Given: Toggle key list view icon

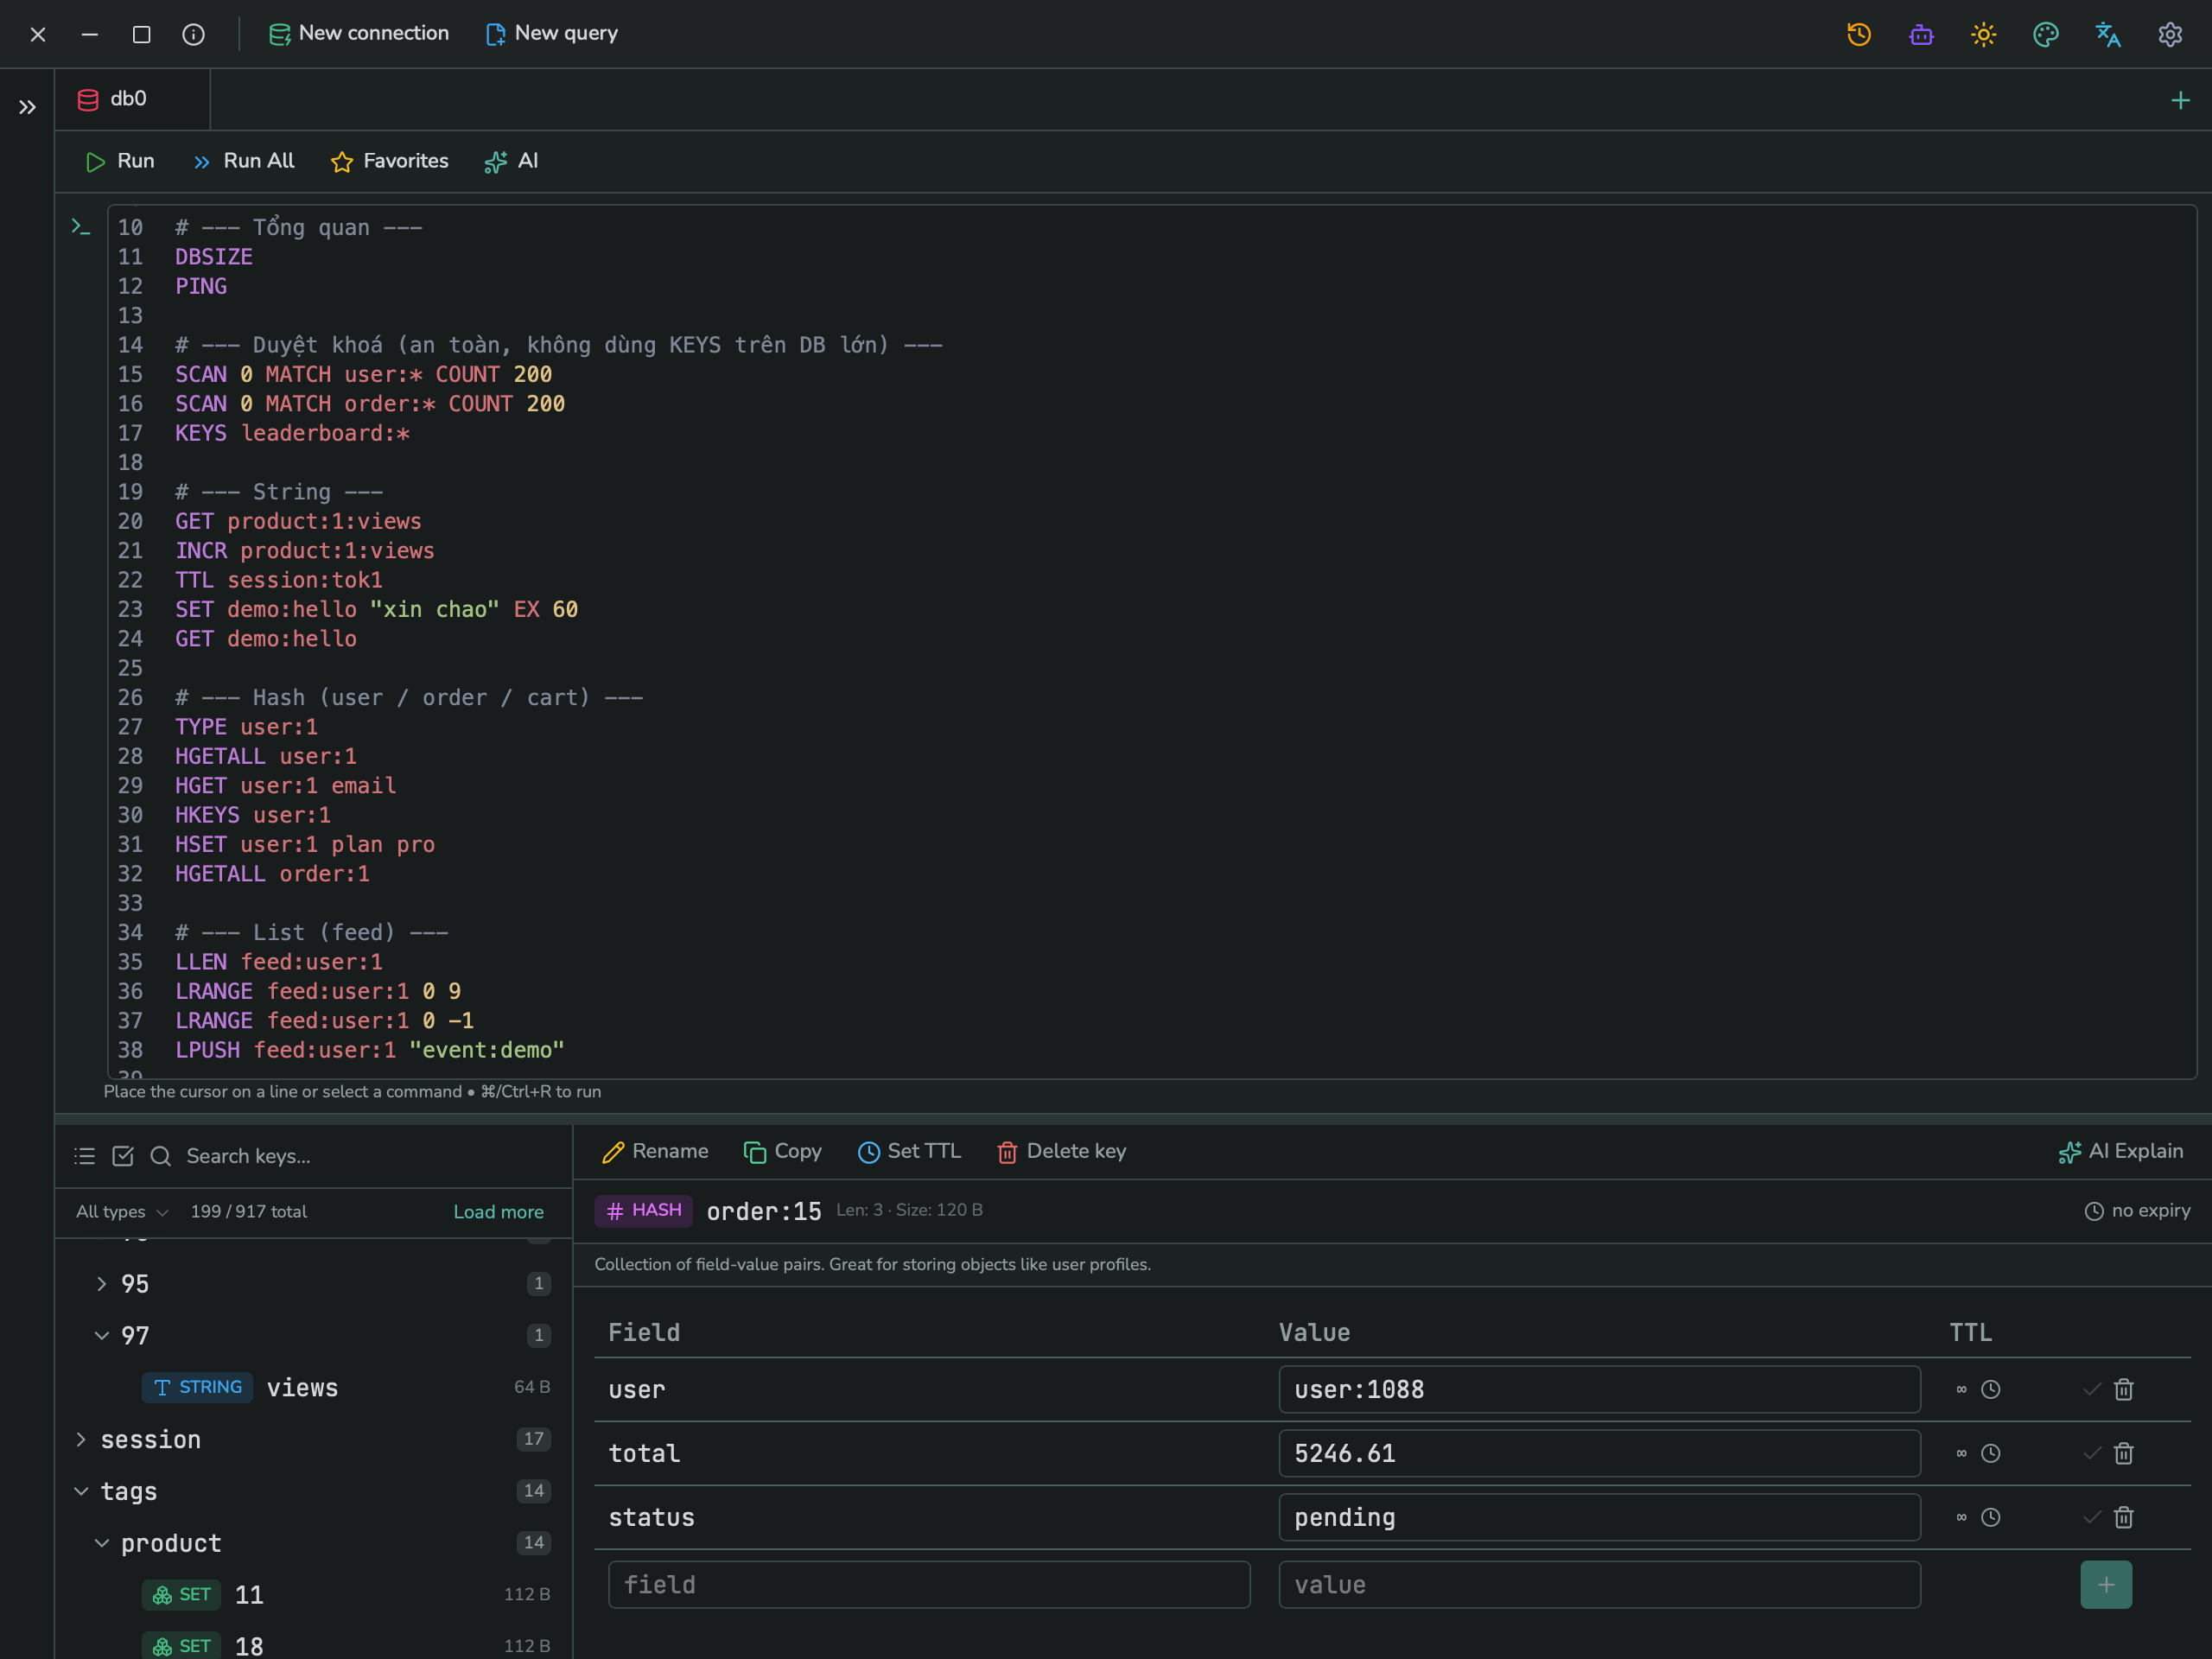Looking at the screenshot, I should coord(84,1156).
